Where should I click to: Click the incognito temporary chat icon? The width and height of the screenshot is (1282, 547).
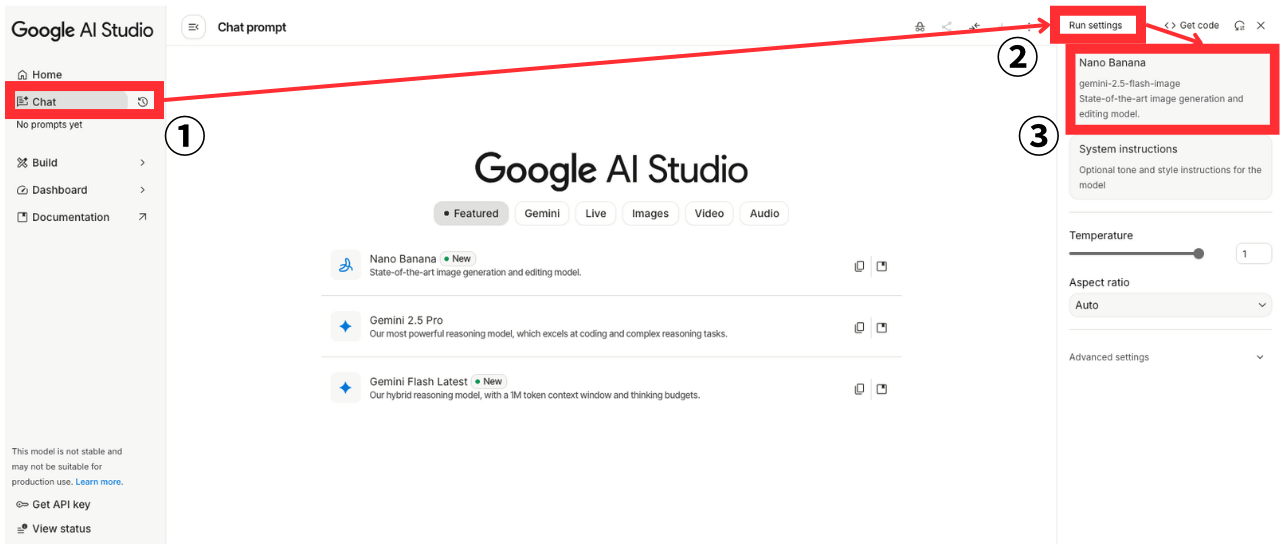pyautogui.click(x=920, y=27)
